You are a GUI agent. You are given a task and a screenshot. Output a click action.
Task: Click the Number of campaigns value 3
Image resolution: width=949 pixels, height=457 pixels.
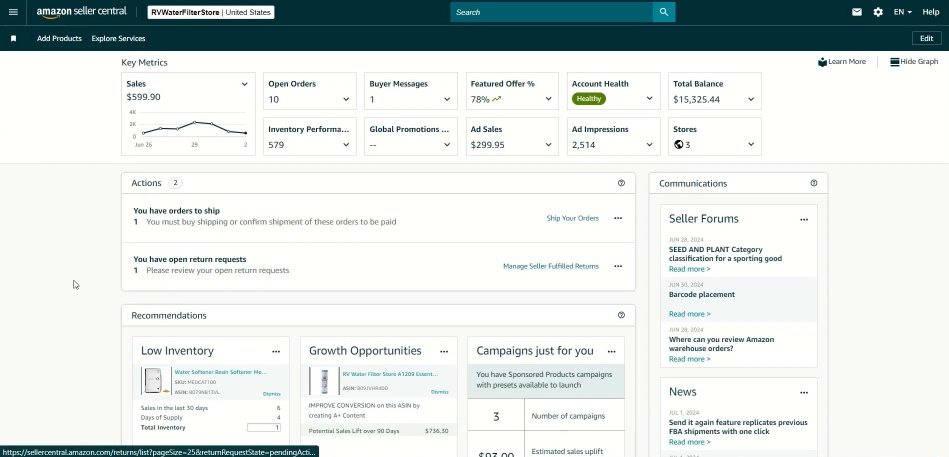496,416
